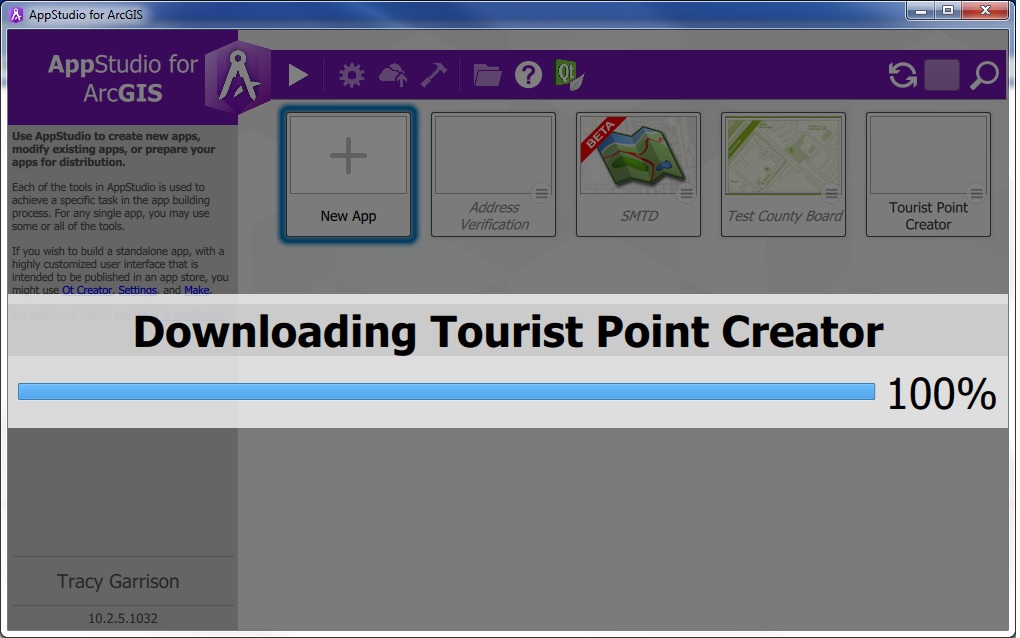Refresh the app gallery
Screen dimensions: 1020x638
tap(902, 75)
